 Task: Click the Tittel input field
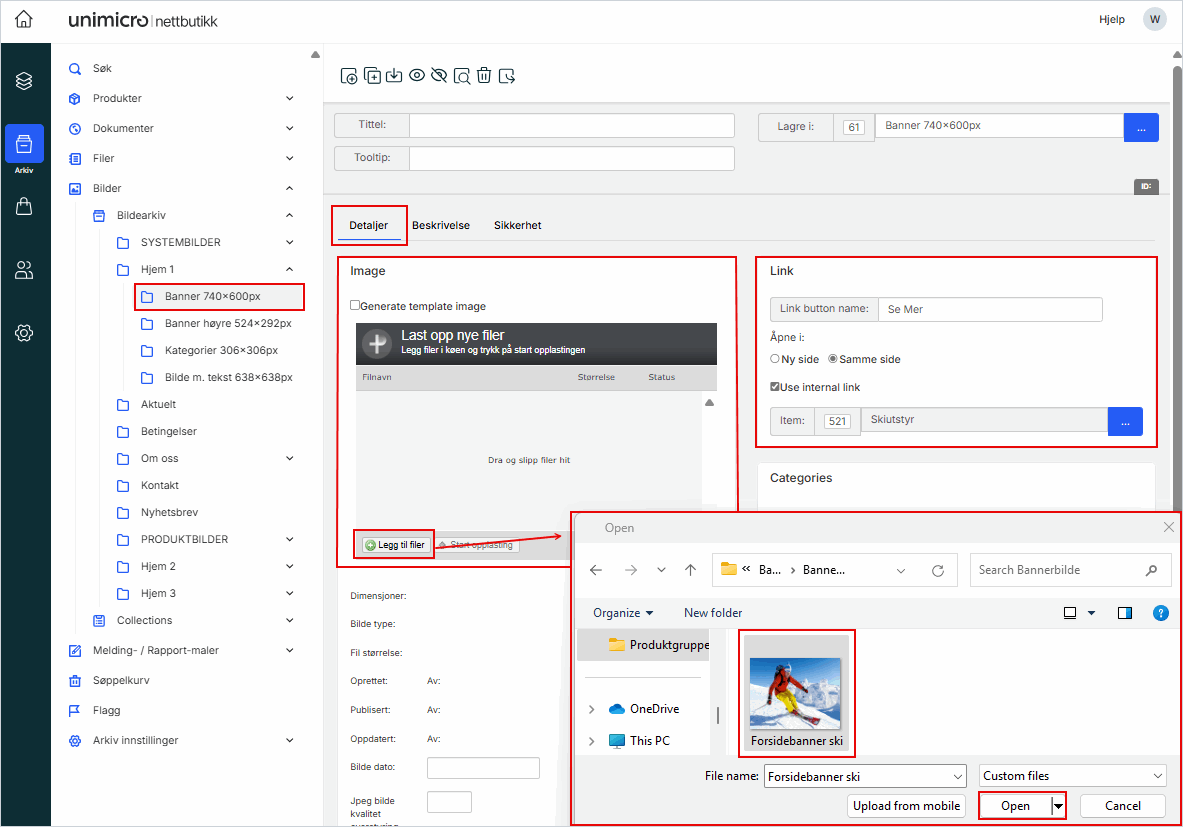click(x=571, y=125)
